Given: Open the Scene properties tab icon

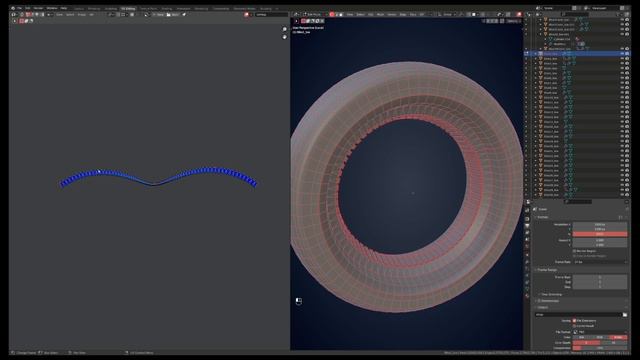Looking at the screenshot, I should 527,239.
